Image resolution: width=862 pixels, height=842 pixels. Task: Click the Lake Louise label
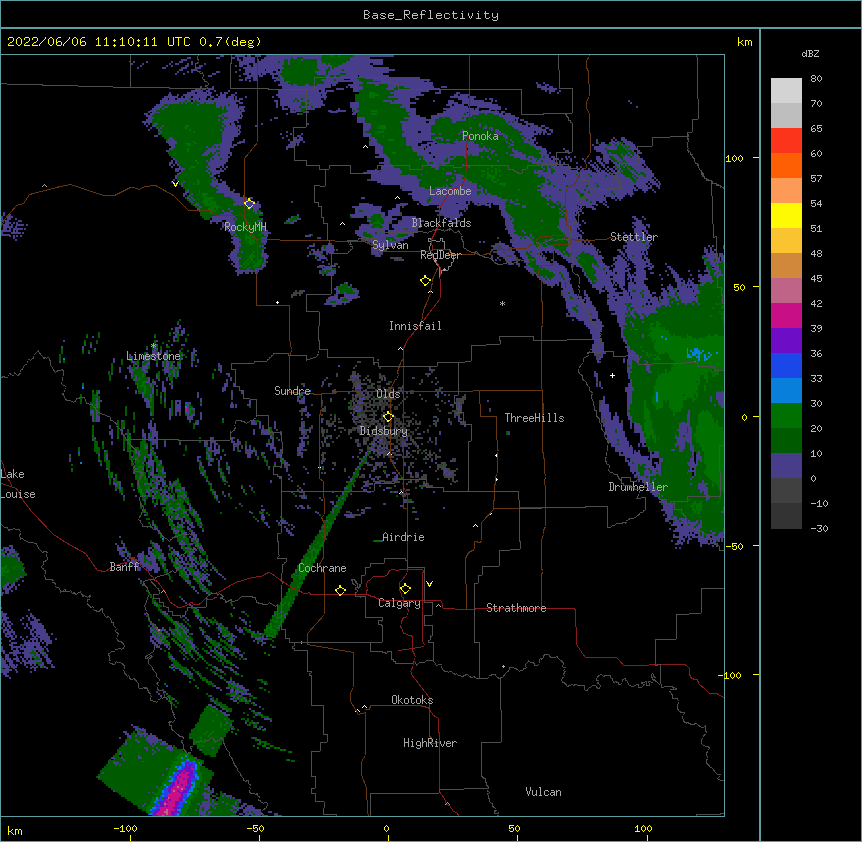pos(18,484)
